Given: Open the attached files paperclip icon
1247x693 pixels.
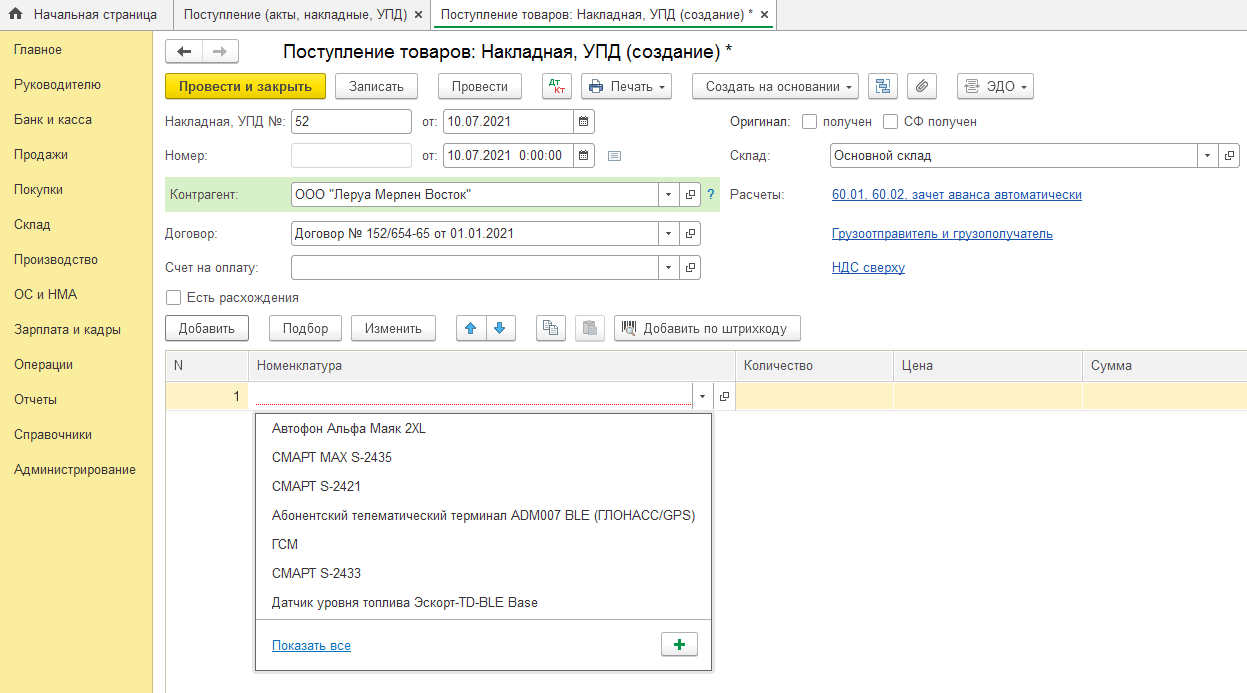Looking at the screenshot, I should pyautogui.click(x=921, y=87).
